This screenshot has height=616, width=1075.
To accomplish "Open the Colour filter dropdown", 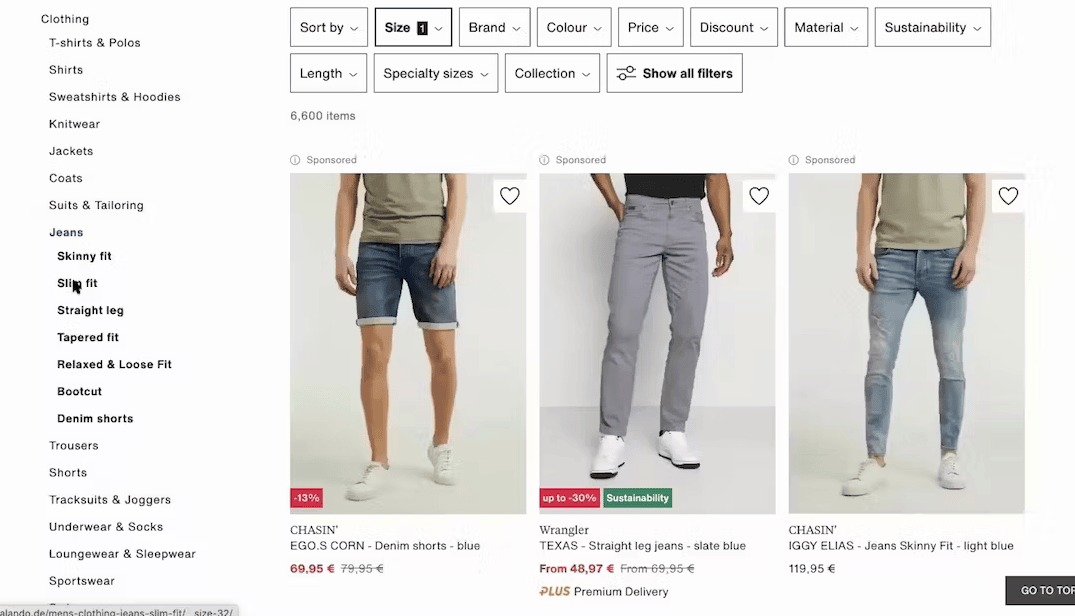I will pyautogui.click(x=573, y=27).
